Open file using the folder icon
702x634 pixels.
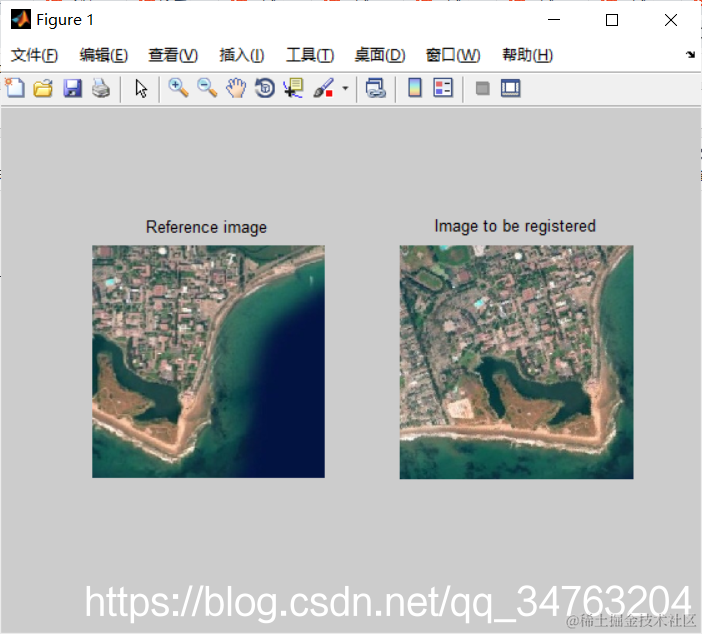pos(43,88)
